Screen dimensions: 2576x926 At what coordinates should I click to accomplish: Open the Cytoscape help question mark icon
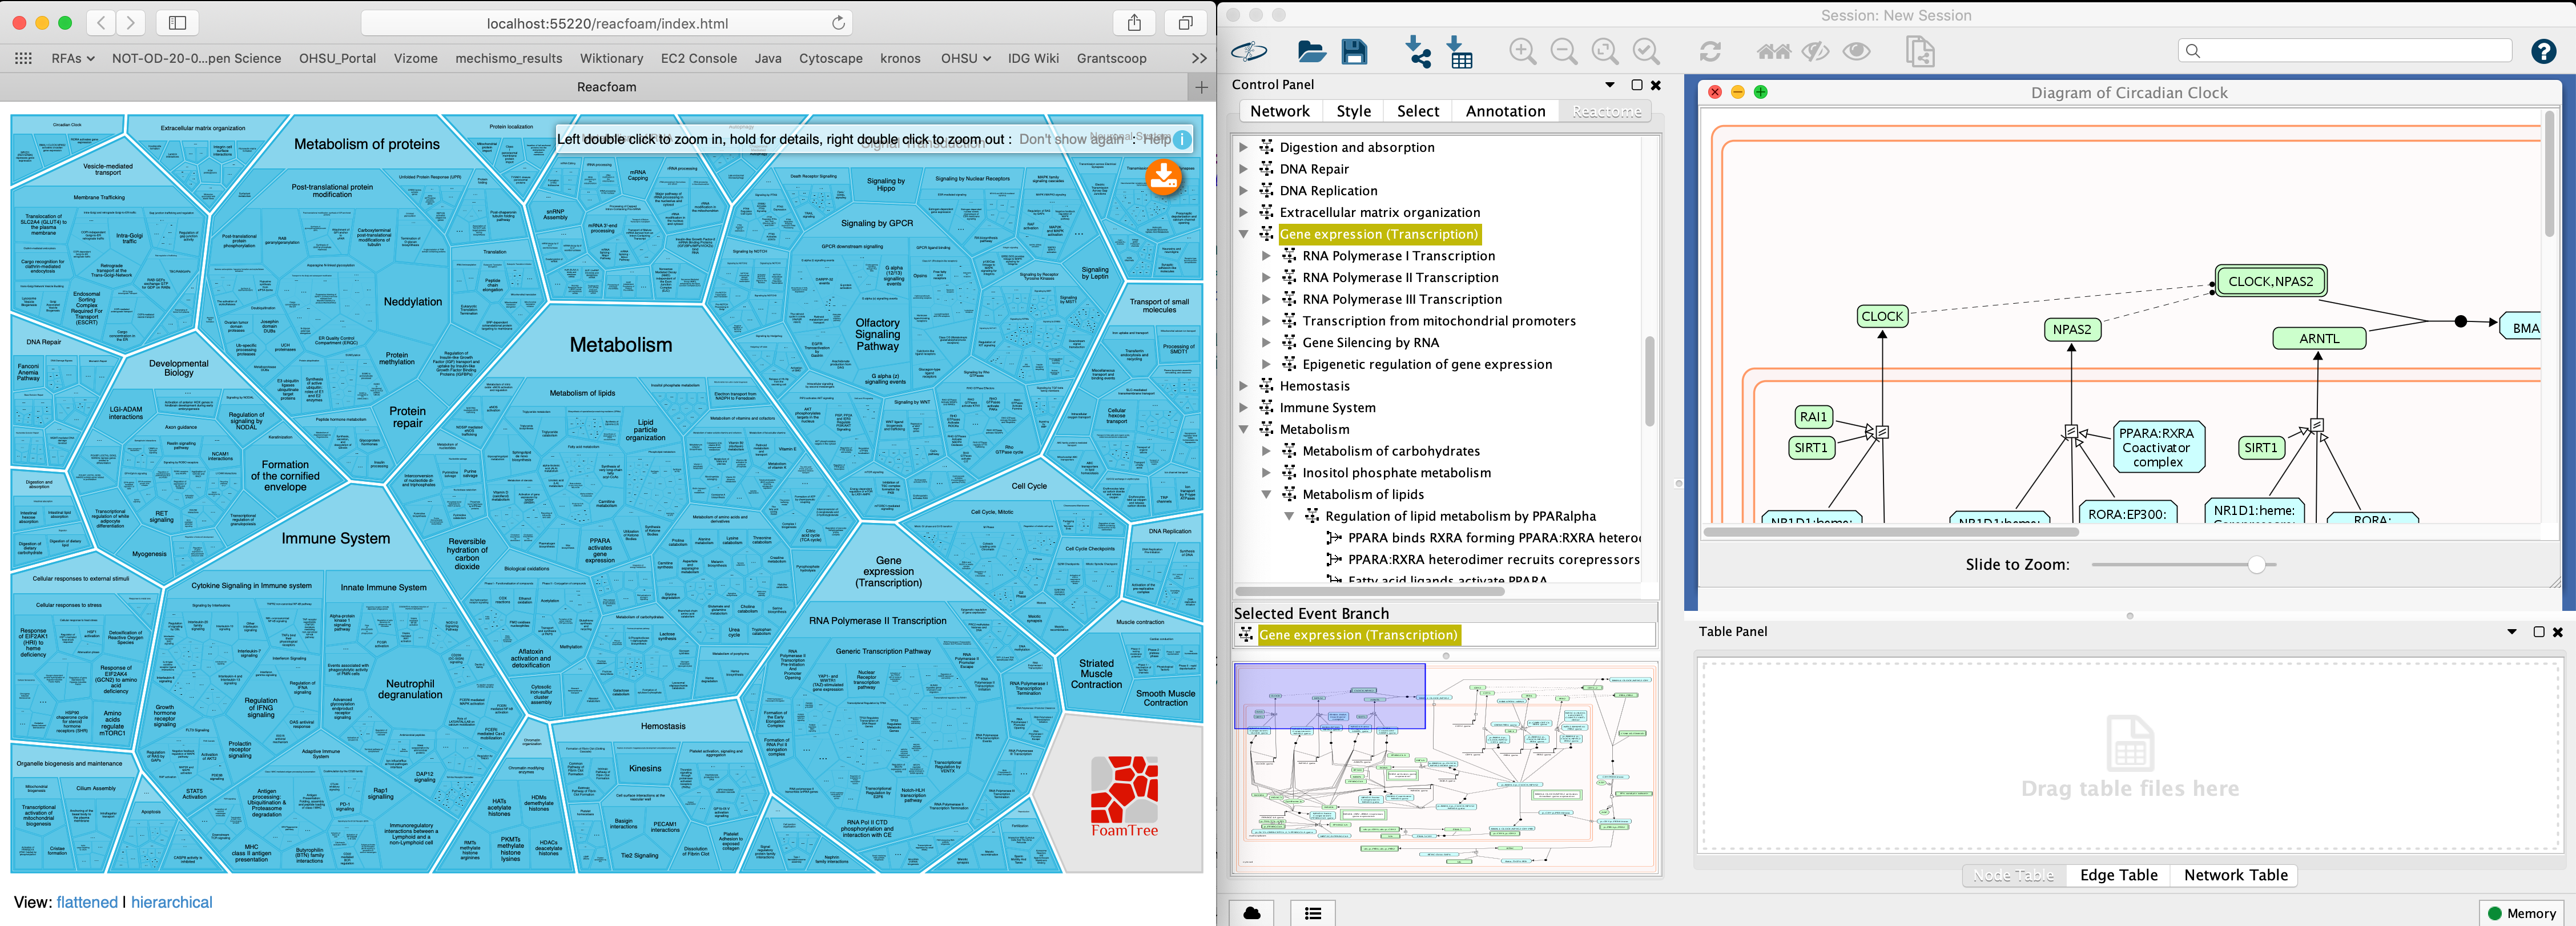pyautogui.click(x=2544, y=51)
